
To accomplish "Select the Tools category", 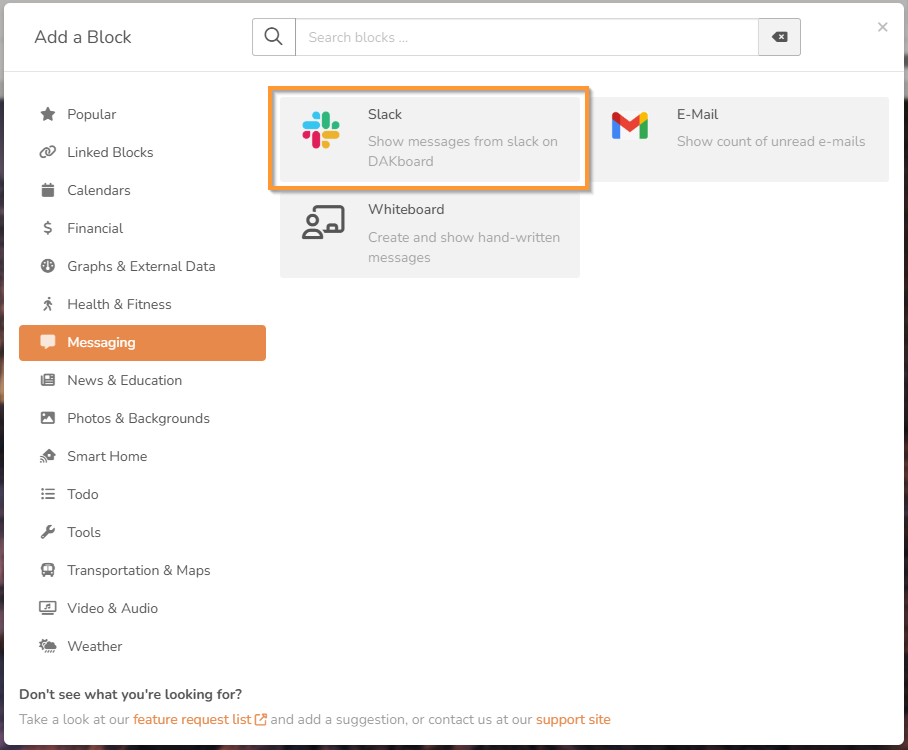I will (142, 532).
